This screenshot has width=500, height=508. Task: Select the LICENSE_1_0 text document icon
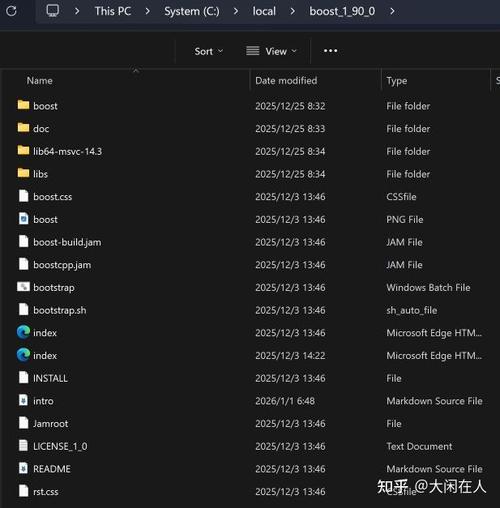23,446
